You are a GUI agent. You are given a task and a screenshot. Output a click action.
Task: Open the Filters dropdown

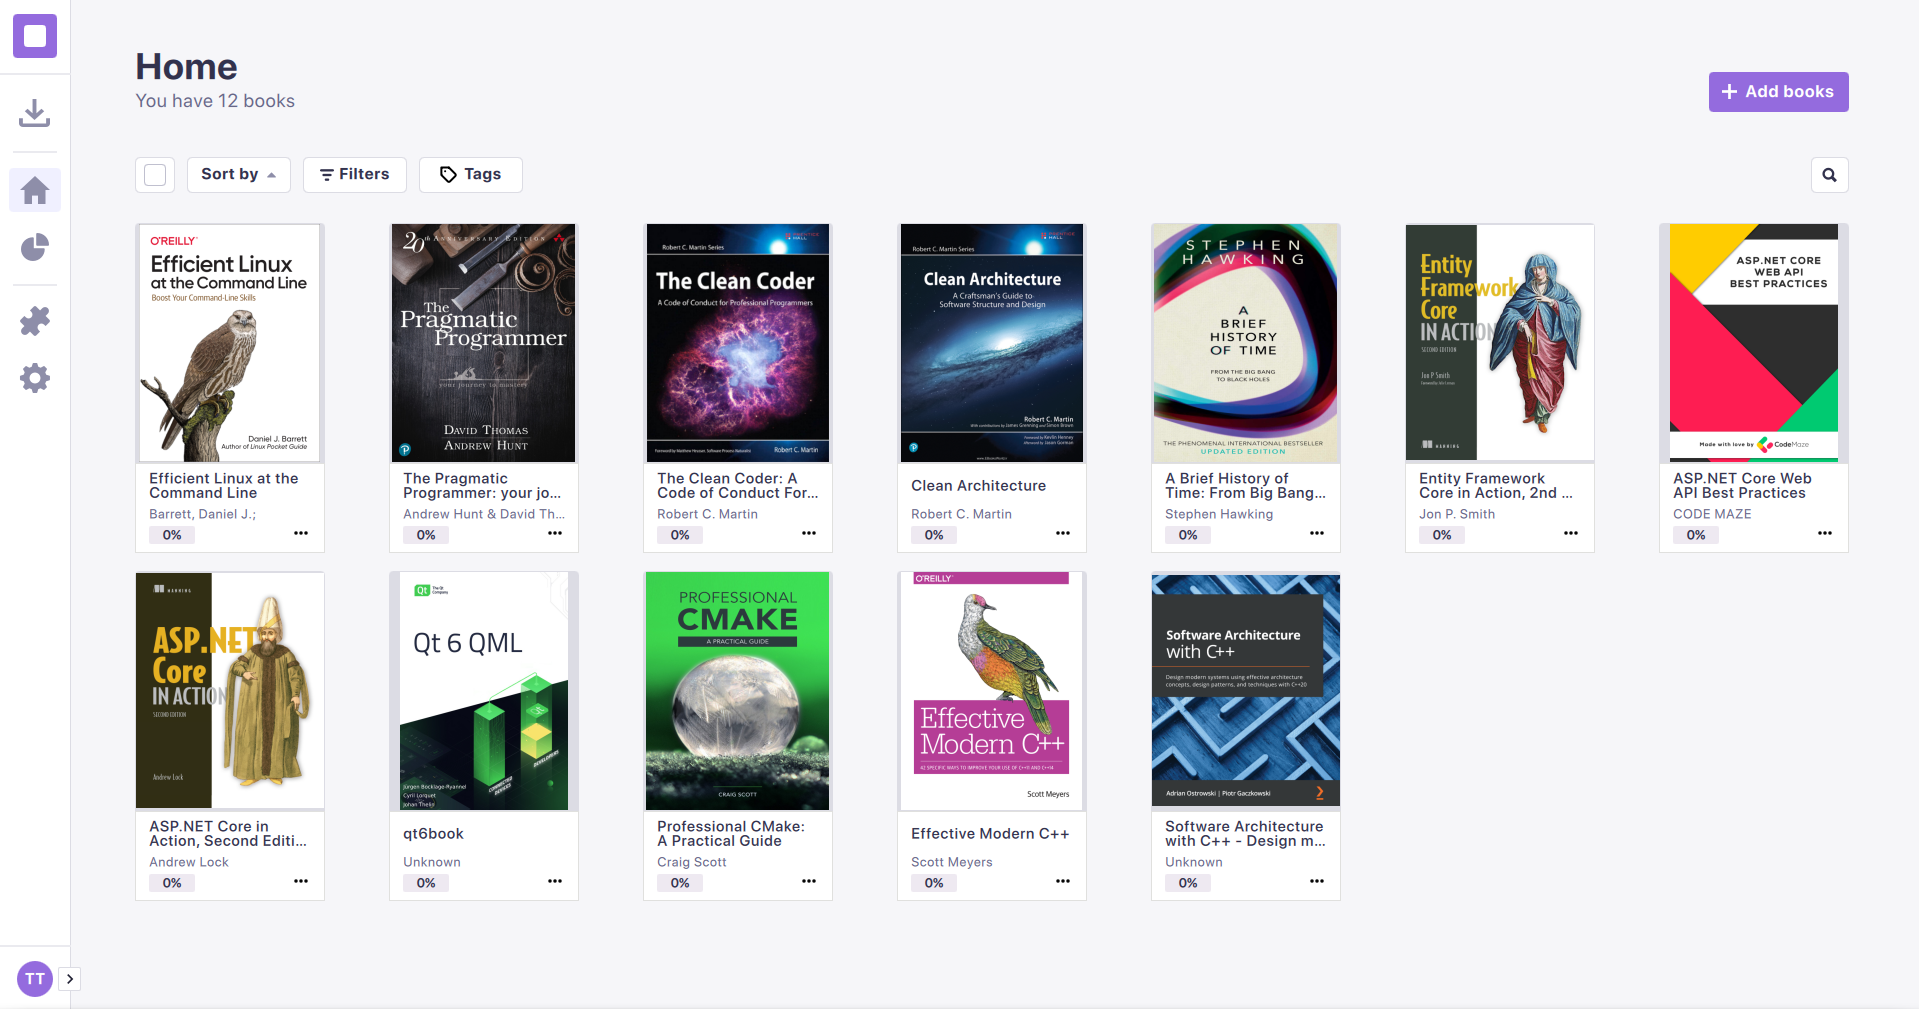click(354, 175)
